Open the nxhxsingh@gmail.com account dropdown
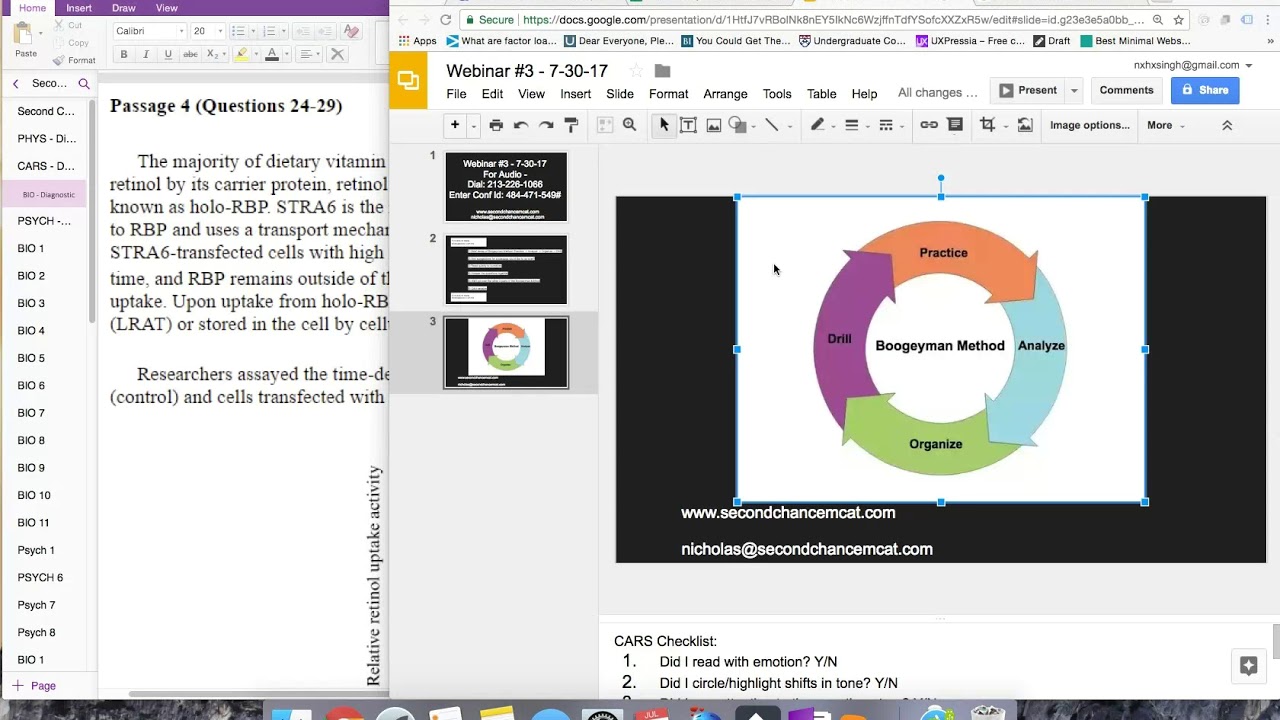This screenshot has width=1280, height=720. pyautogui.click(x=1193, y=65)
